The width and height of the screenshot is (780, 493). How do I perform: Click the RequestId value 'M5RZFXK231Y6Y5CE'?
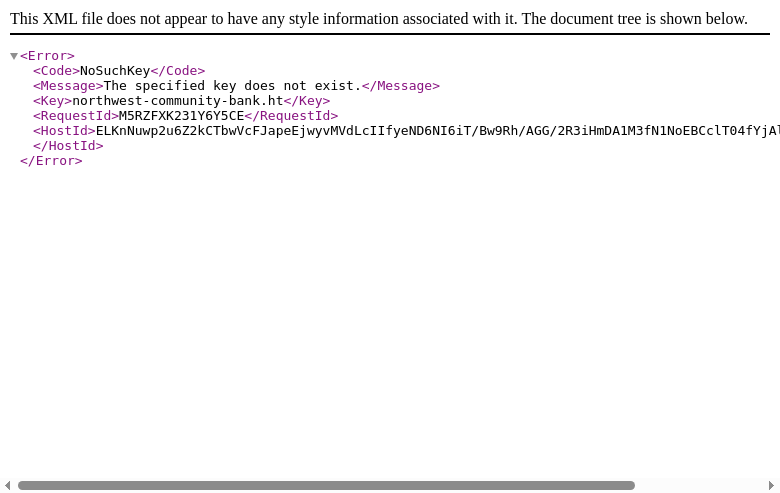click(182, 115)
